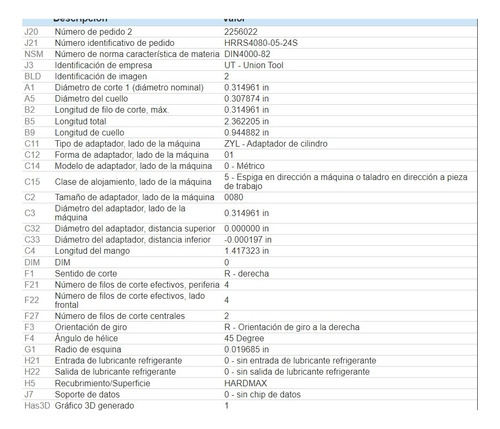Click 'Orientación de giro' description
Image resolution: width=500 pixels, height=429 pixels.
91,327
